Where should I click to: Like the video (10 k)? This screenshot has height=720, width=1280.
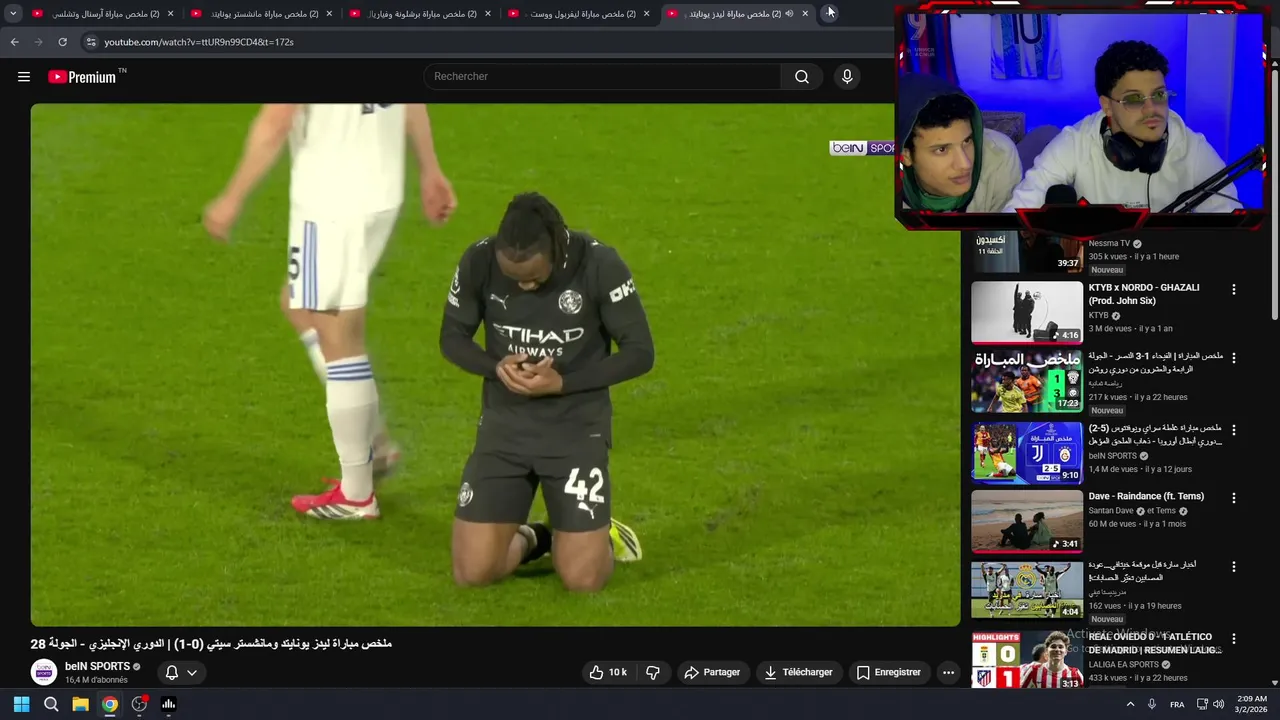click(x=608, y=672)
